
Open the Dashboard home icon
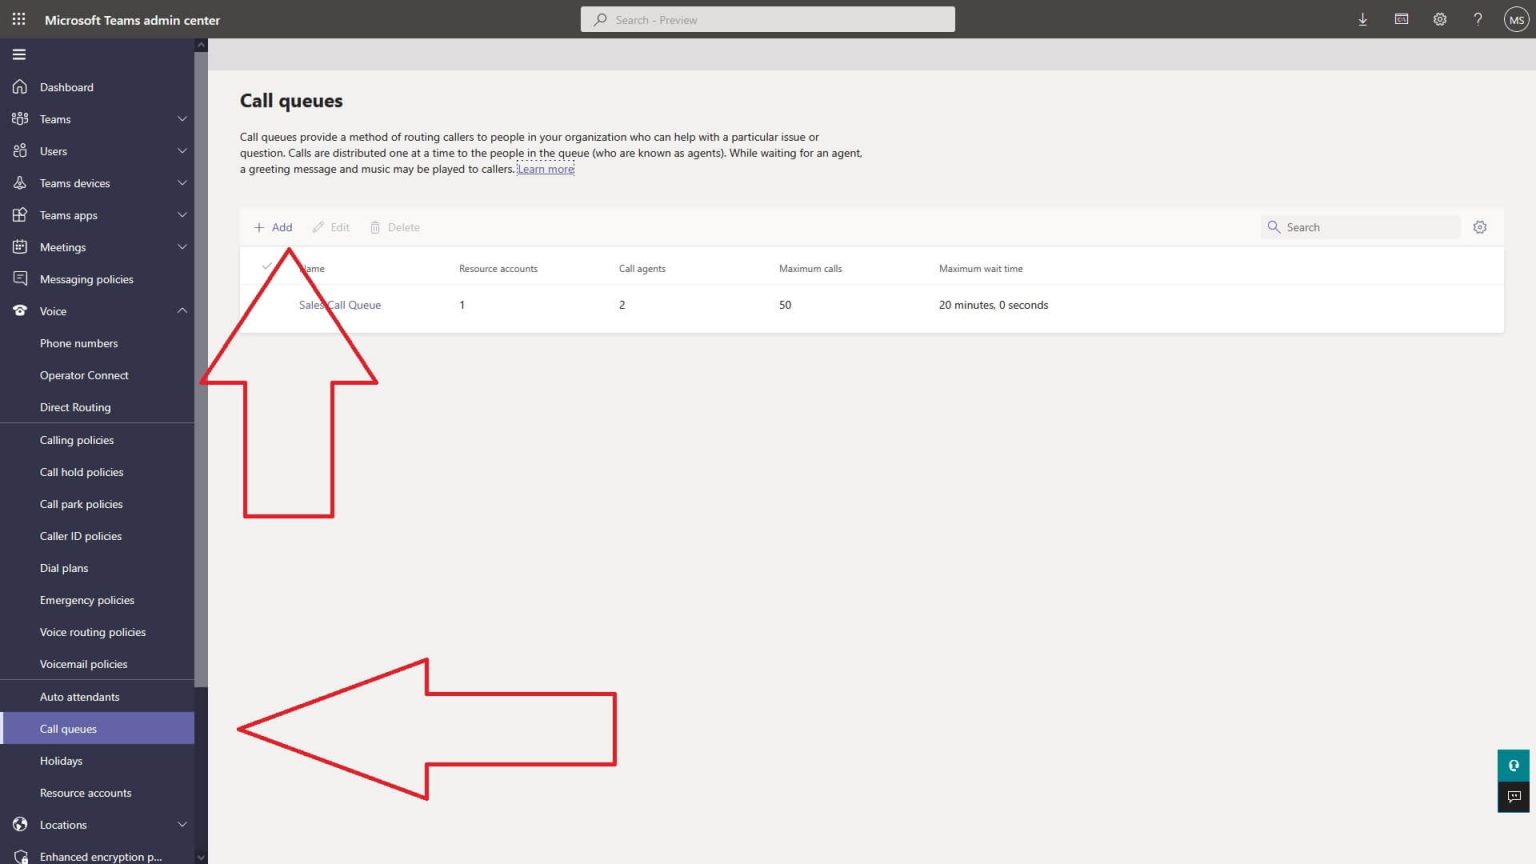point(20,87)
